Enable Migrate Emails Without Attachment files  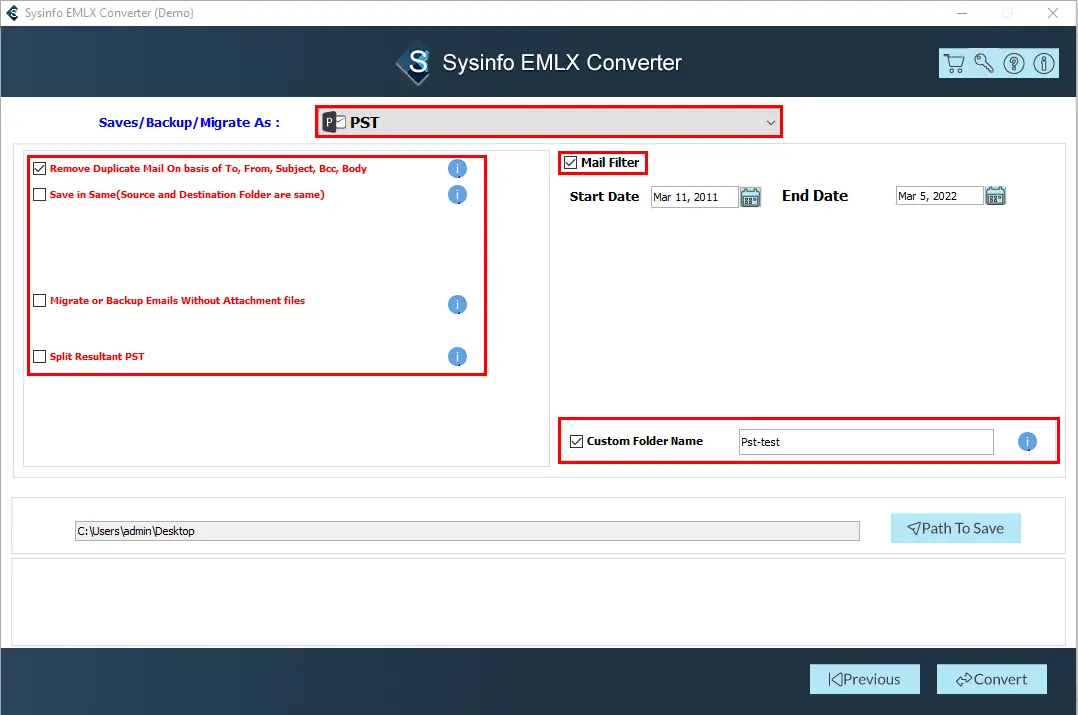tap(40, 300)
